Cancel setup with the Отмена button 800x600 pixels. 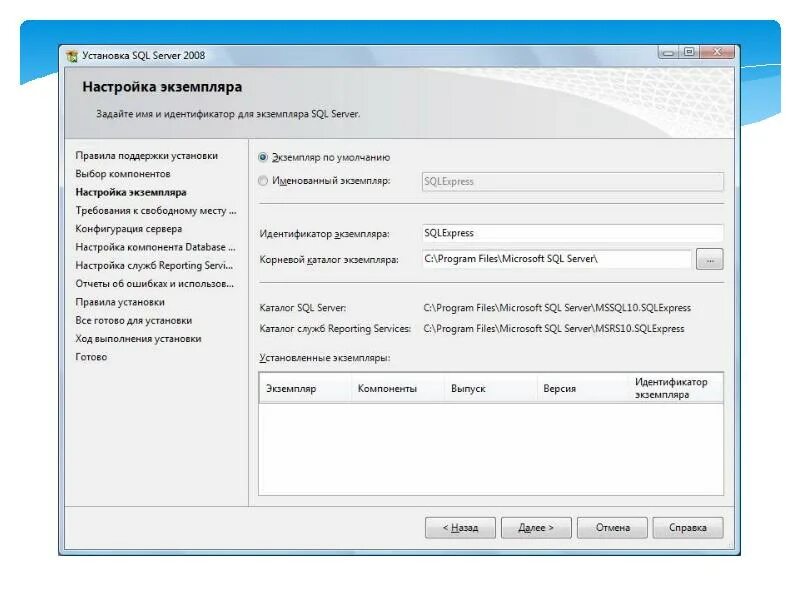612,528
